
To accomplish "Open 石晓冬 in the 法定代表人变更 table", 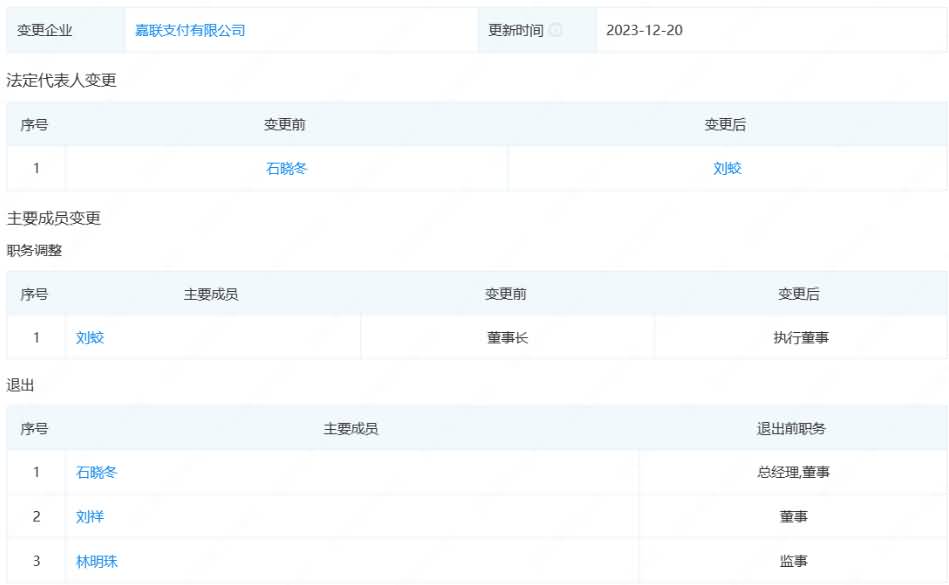I will tap(286, 168).
